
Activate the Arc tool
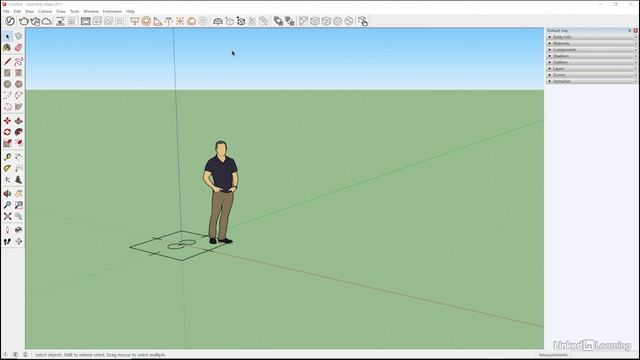tap(7, 96)
